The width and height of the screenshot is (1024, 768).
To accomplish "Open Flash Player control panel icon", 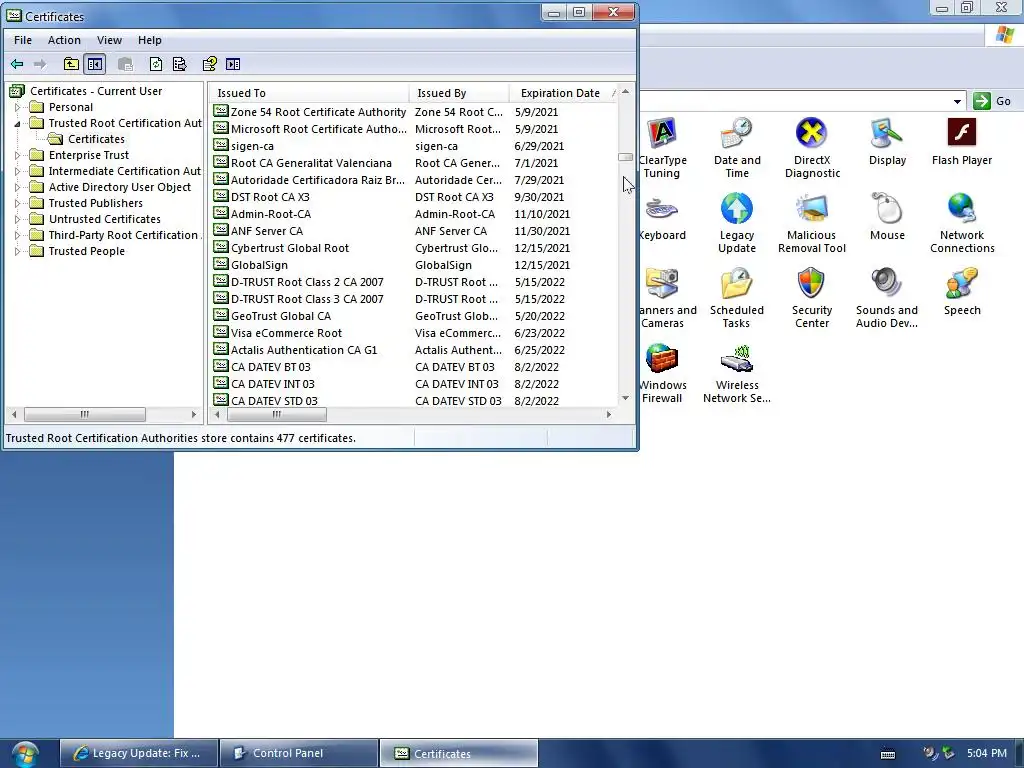I will click(x=961, y=142).
